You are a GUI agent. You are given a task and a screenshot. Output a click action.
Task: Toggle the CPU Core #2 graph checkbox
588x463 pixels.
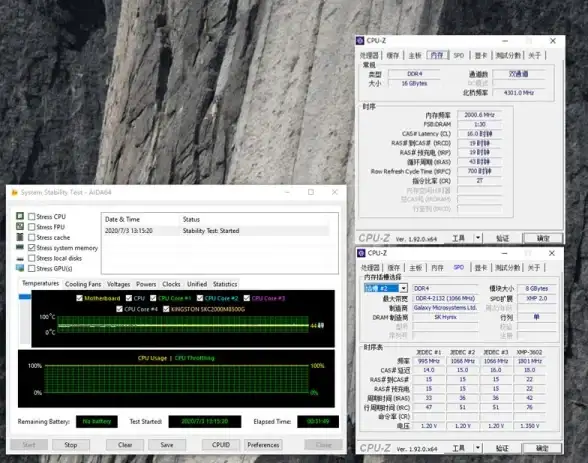200,298
